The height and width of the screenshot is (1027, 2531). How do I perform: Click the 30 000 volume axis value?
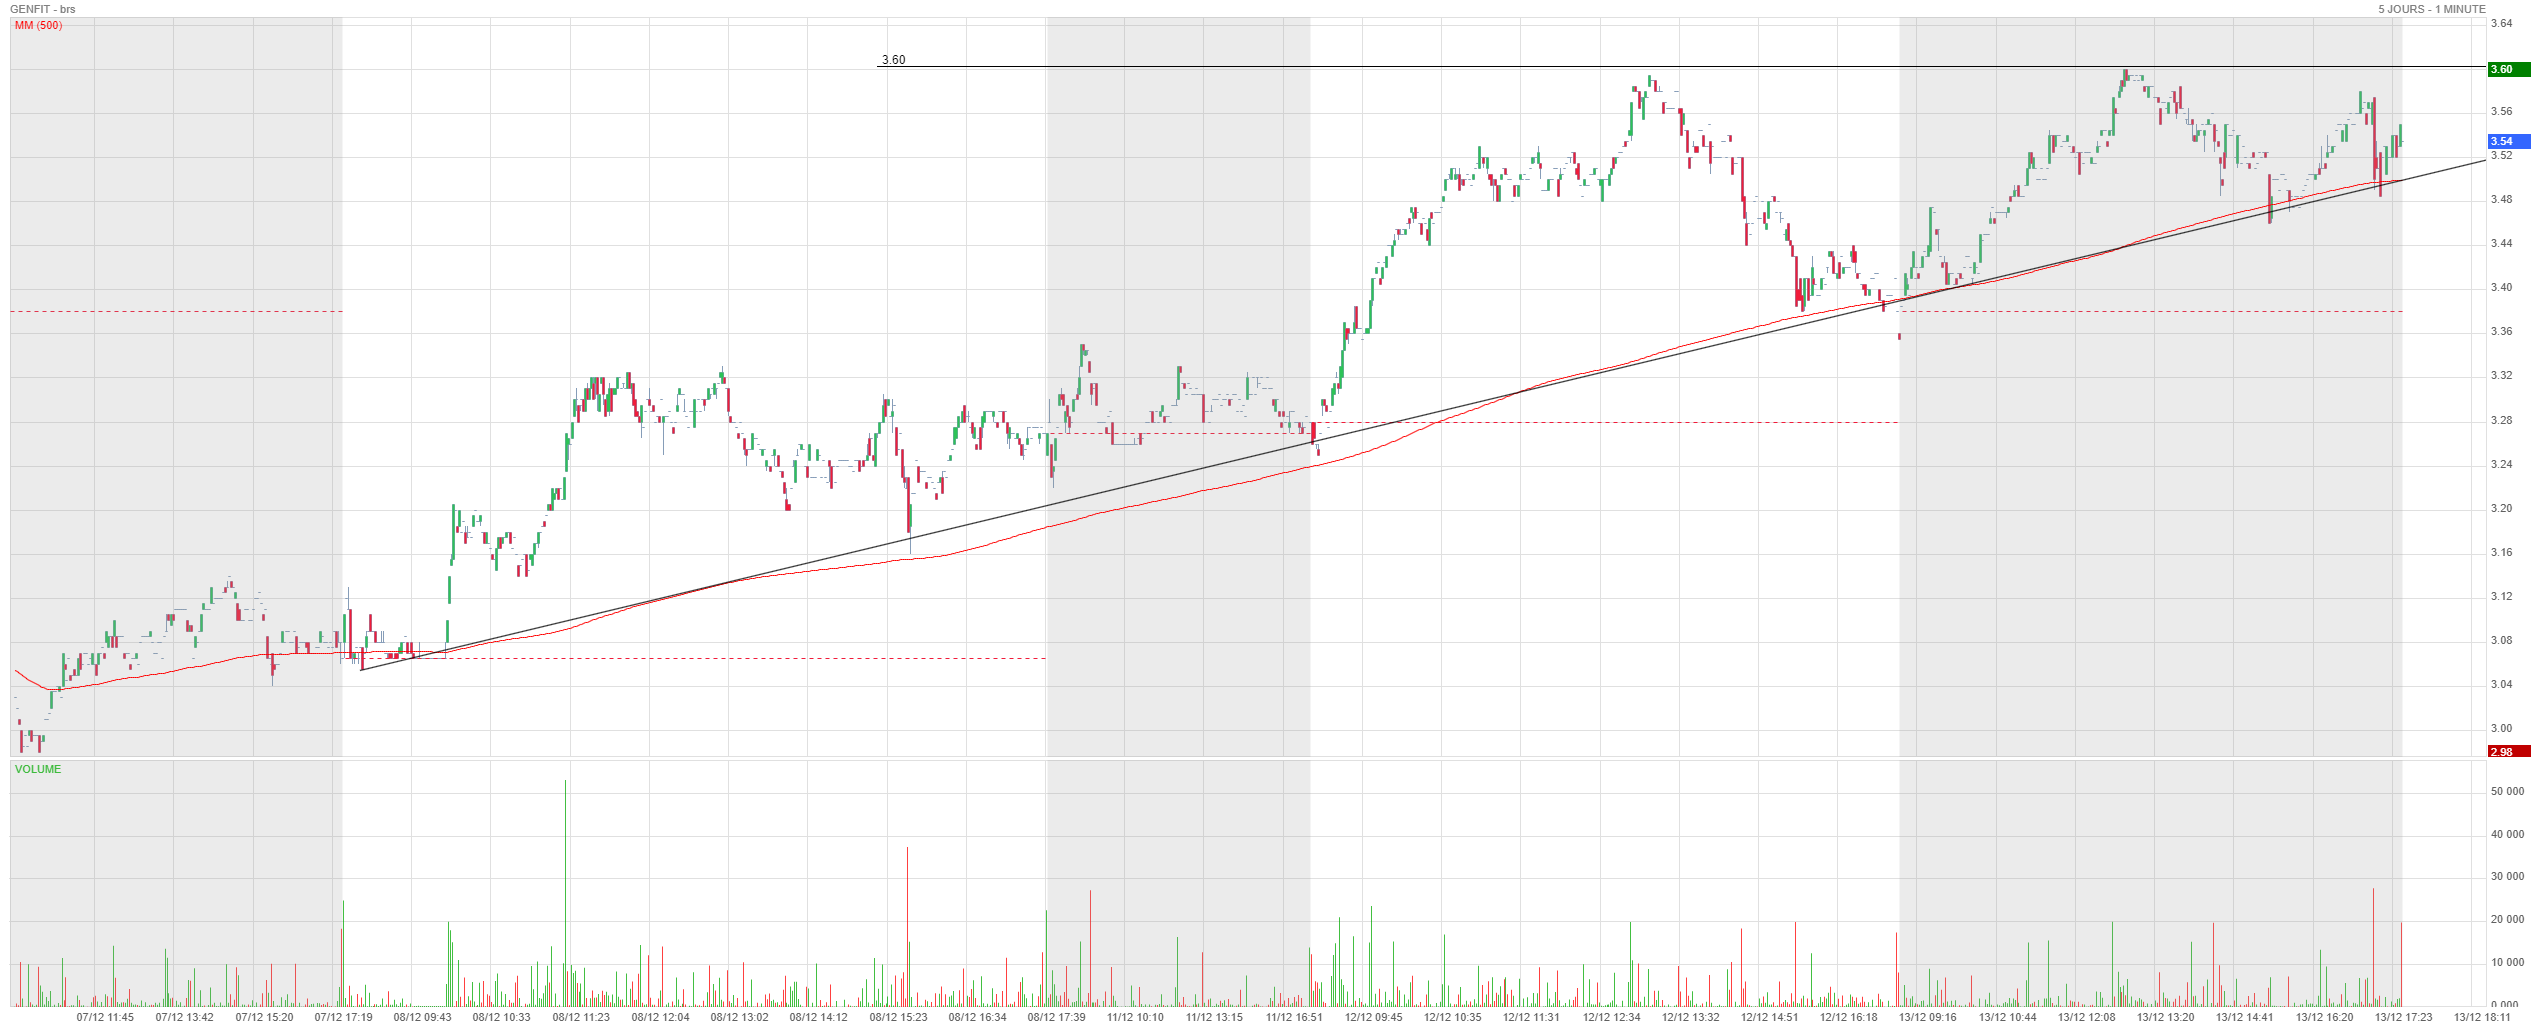point(2507,876)
